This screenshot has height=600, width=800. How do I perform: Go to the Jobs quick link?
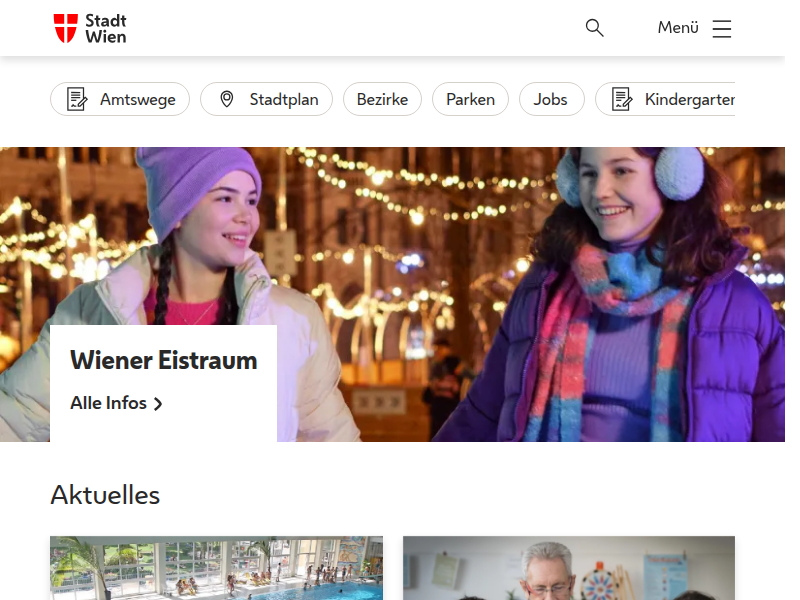pos(551,99)
